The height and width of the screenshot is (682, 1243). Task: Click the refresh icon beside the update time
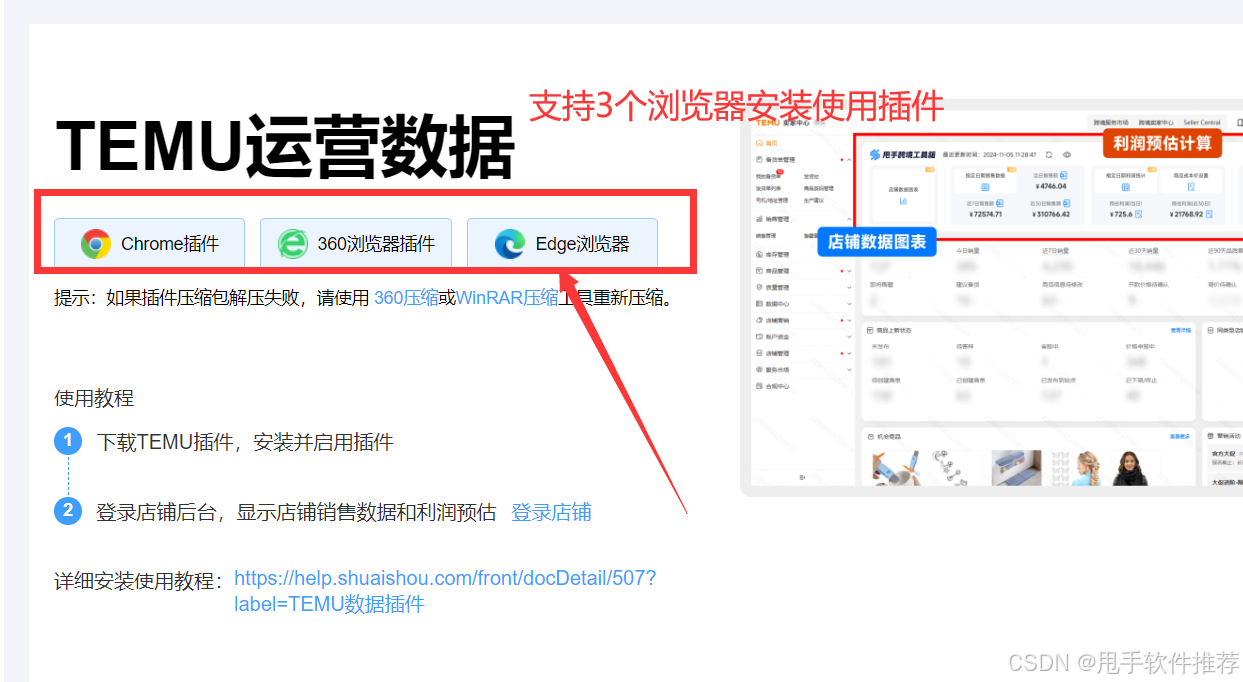tap(1049, 155)
